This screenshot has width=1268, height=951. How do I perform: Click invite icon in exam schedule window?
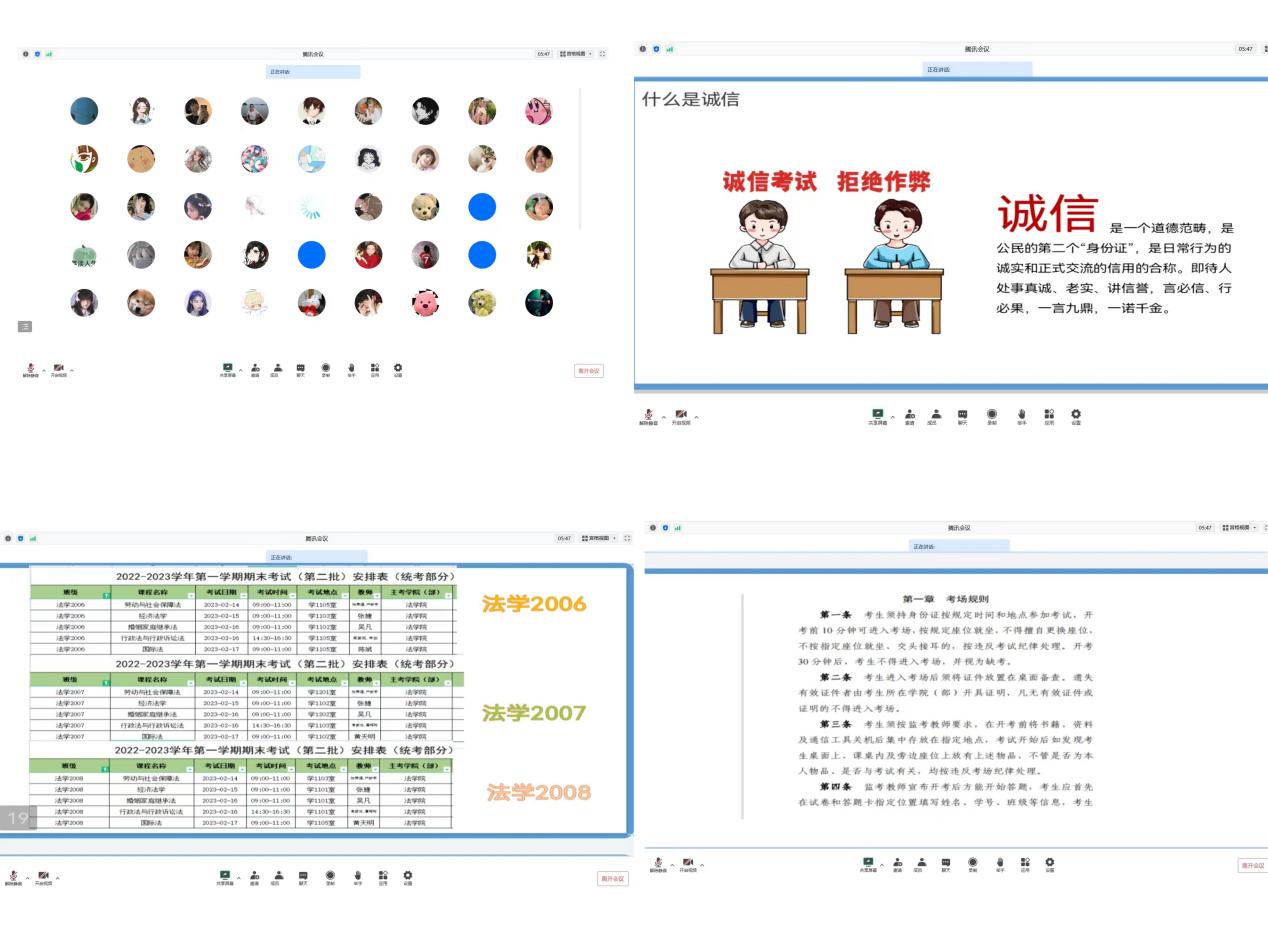[254, 876]
